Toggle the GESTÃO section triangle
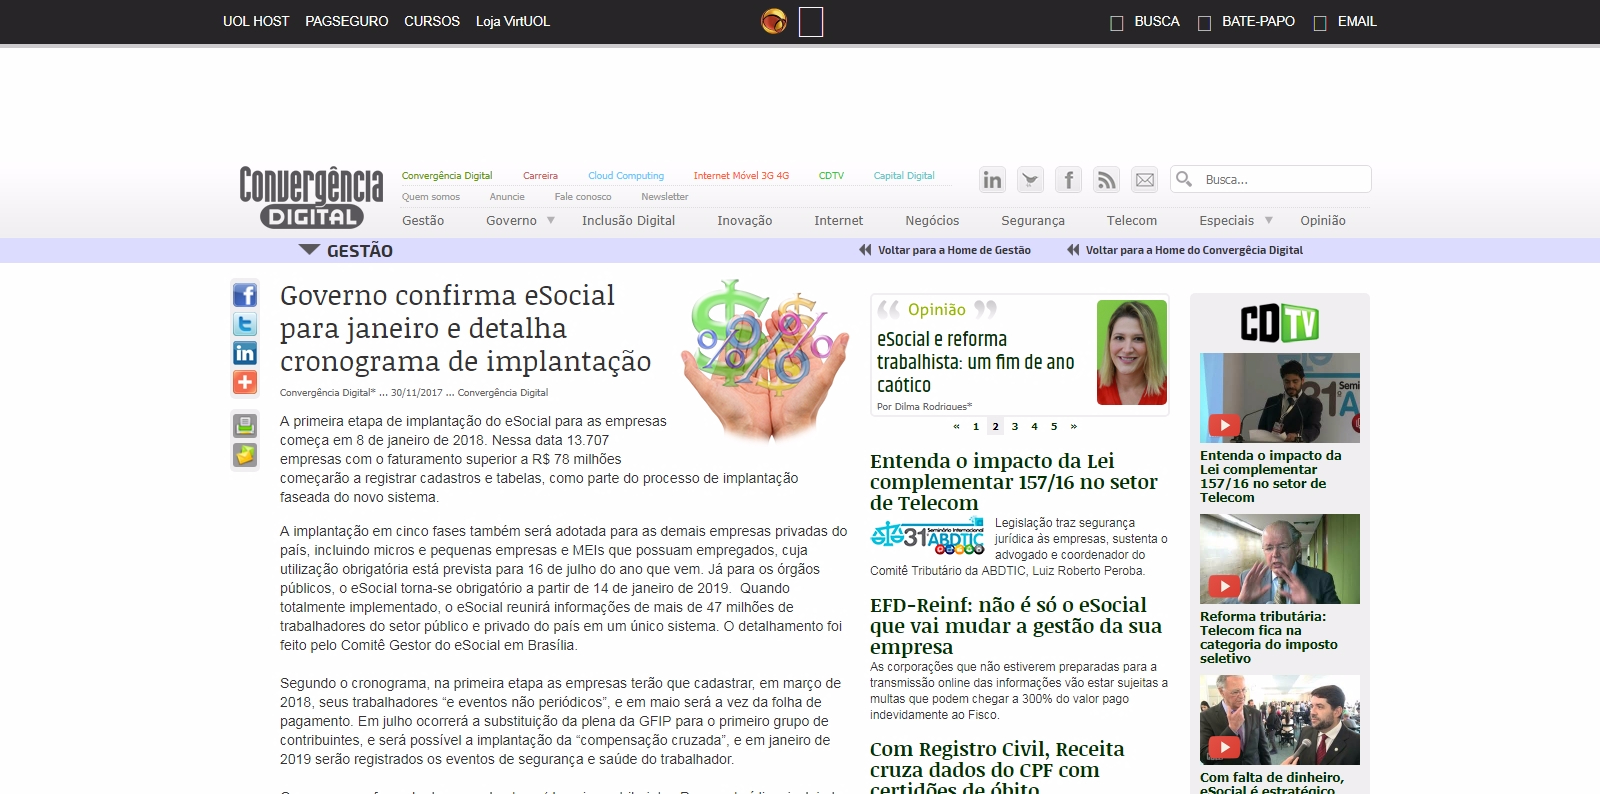This screenshot has height=794, width=1600. pos(309,250)
